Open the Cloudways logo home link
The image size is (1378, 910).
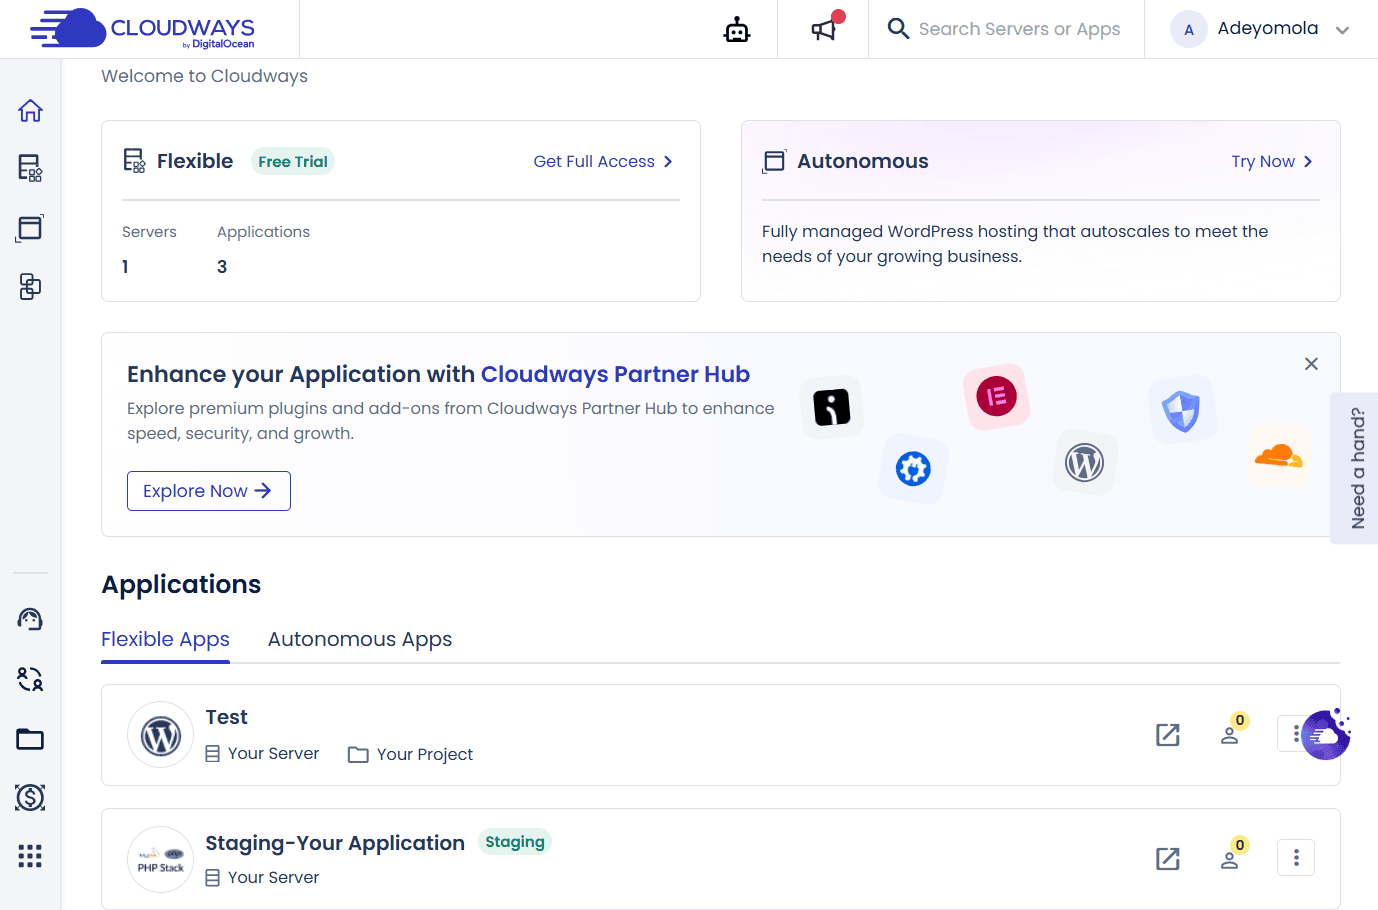click(142, 29)
